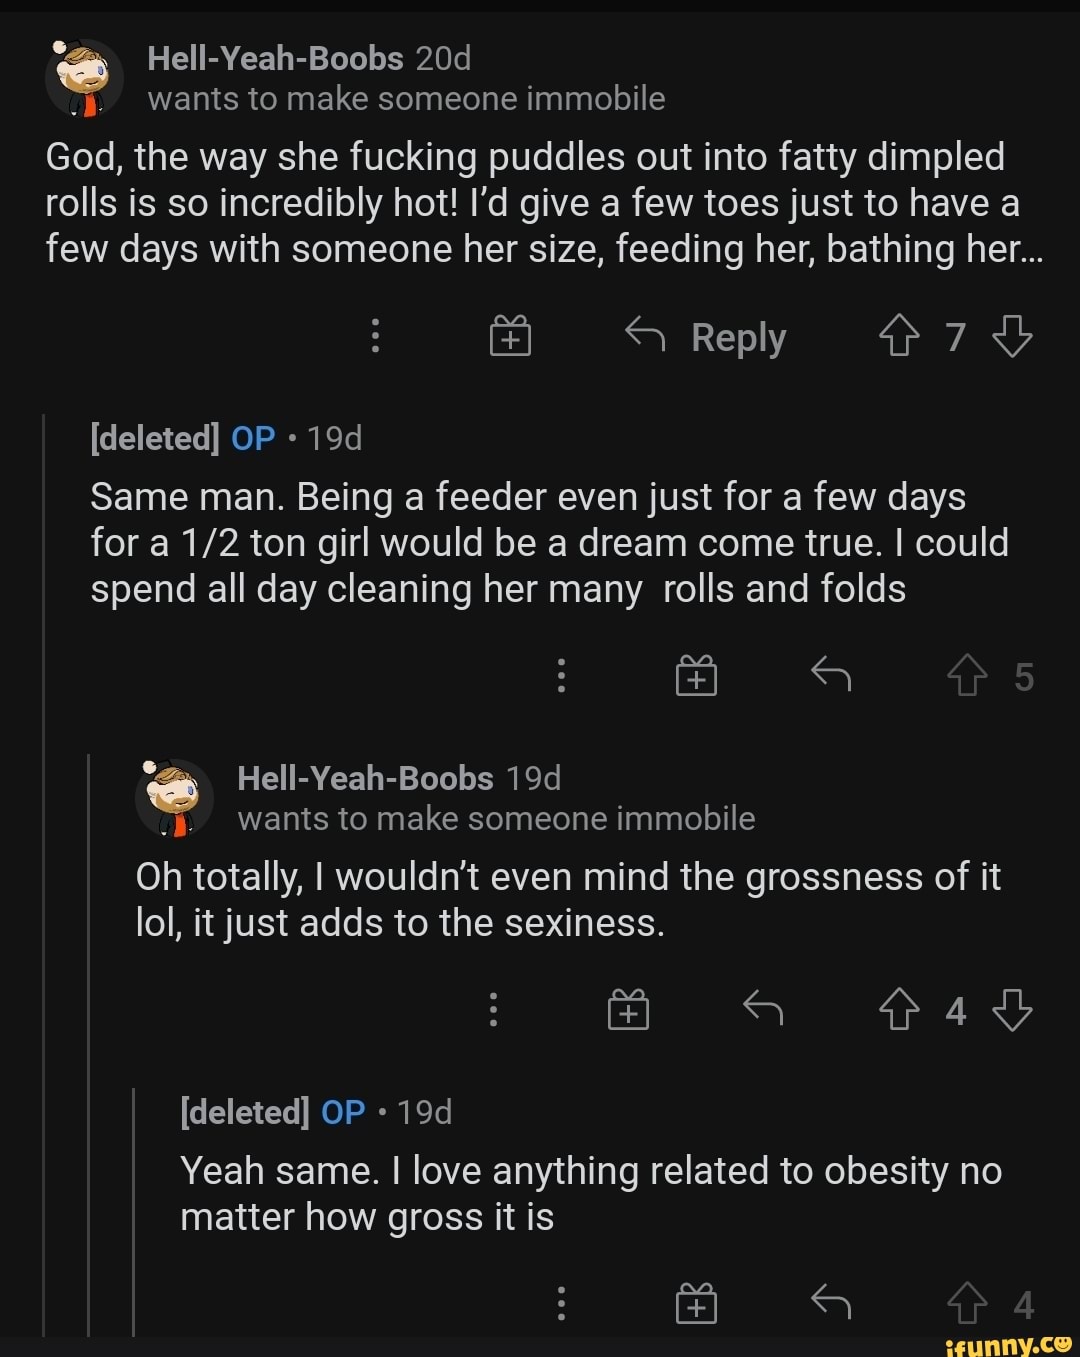The image size is (1080, 1357).
Task: Upvote the deleted OP comment with 5 points
Action: 966,676
